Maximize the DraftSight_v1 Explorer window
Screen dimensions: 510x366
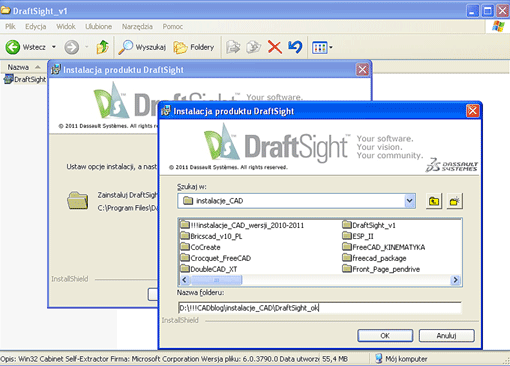(487, 11)
